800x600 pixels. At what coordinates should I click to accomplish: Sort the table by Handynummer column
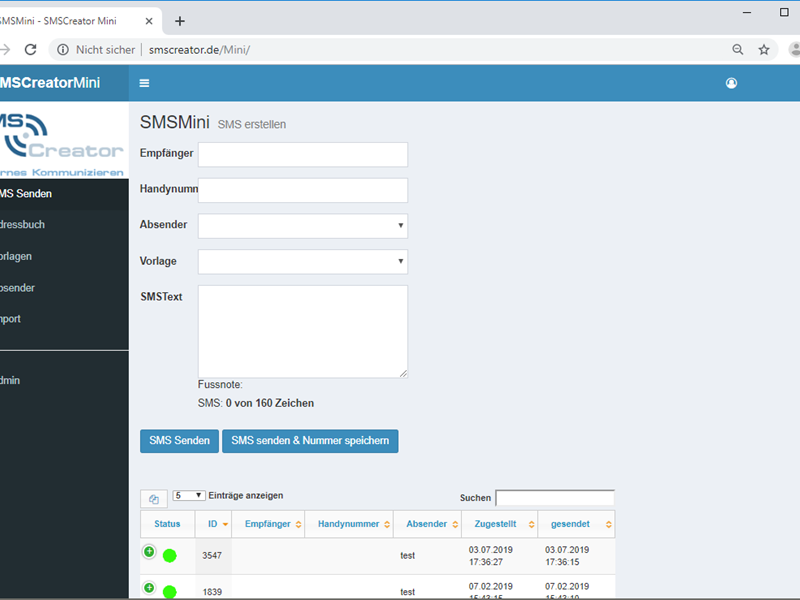349,524
